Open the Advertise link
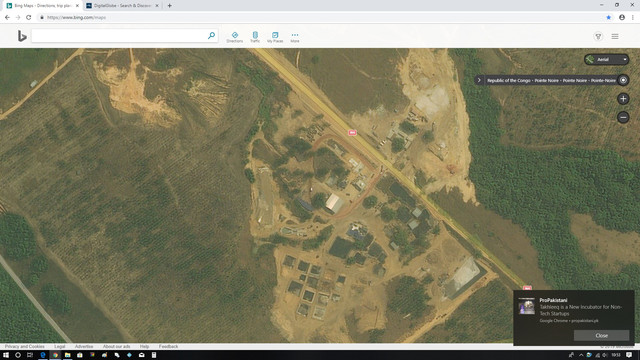Image resolution: width=640 pixels, height=360 pixels. 84,347
